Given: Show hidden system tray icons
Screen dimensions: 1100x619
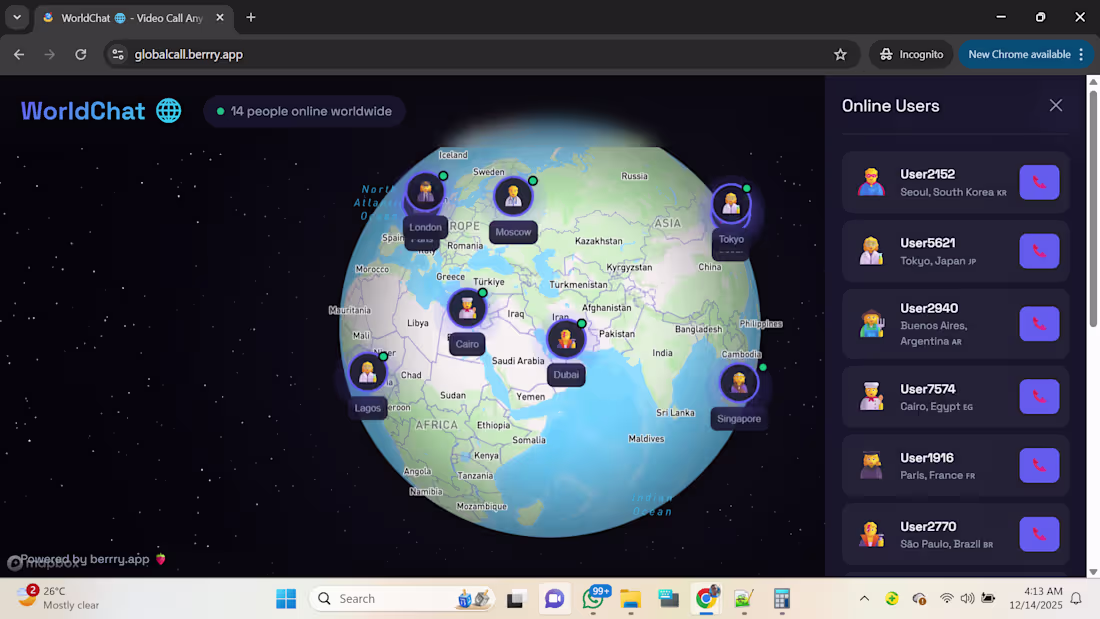Looking at the screenshot, I should click(864, 599).
